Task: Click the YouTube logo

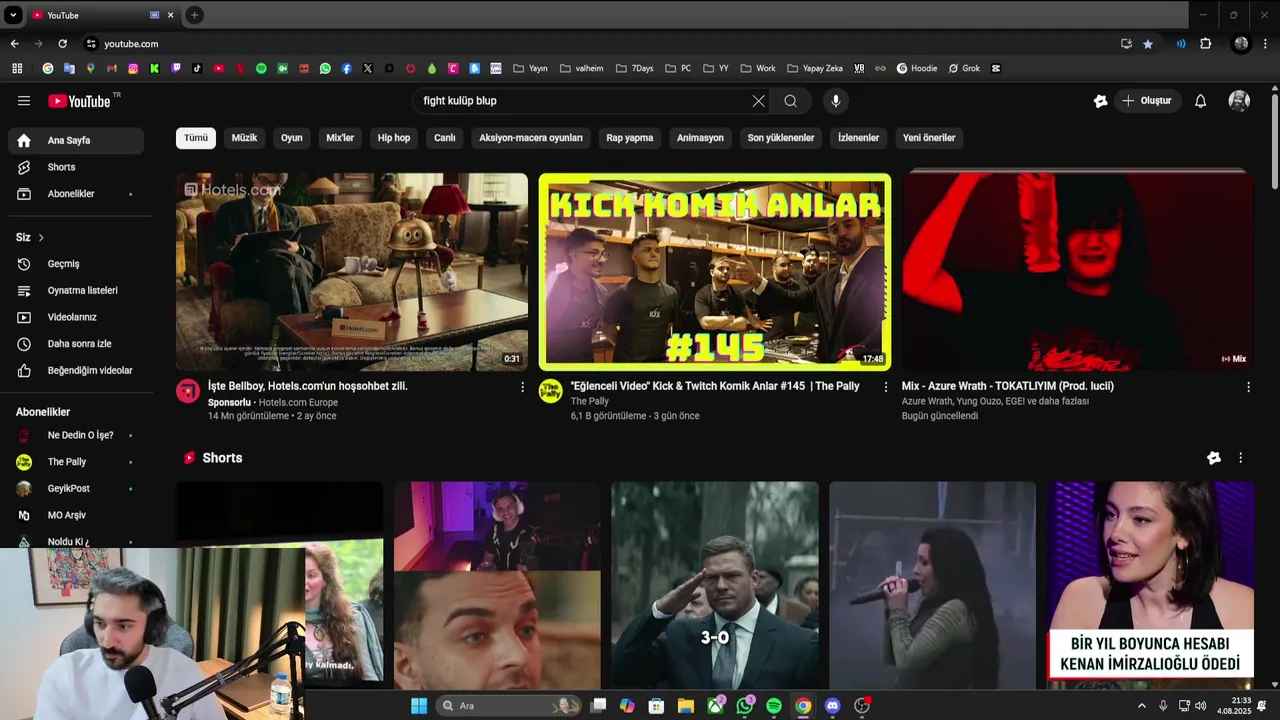Action: click(80, 101)
